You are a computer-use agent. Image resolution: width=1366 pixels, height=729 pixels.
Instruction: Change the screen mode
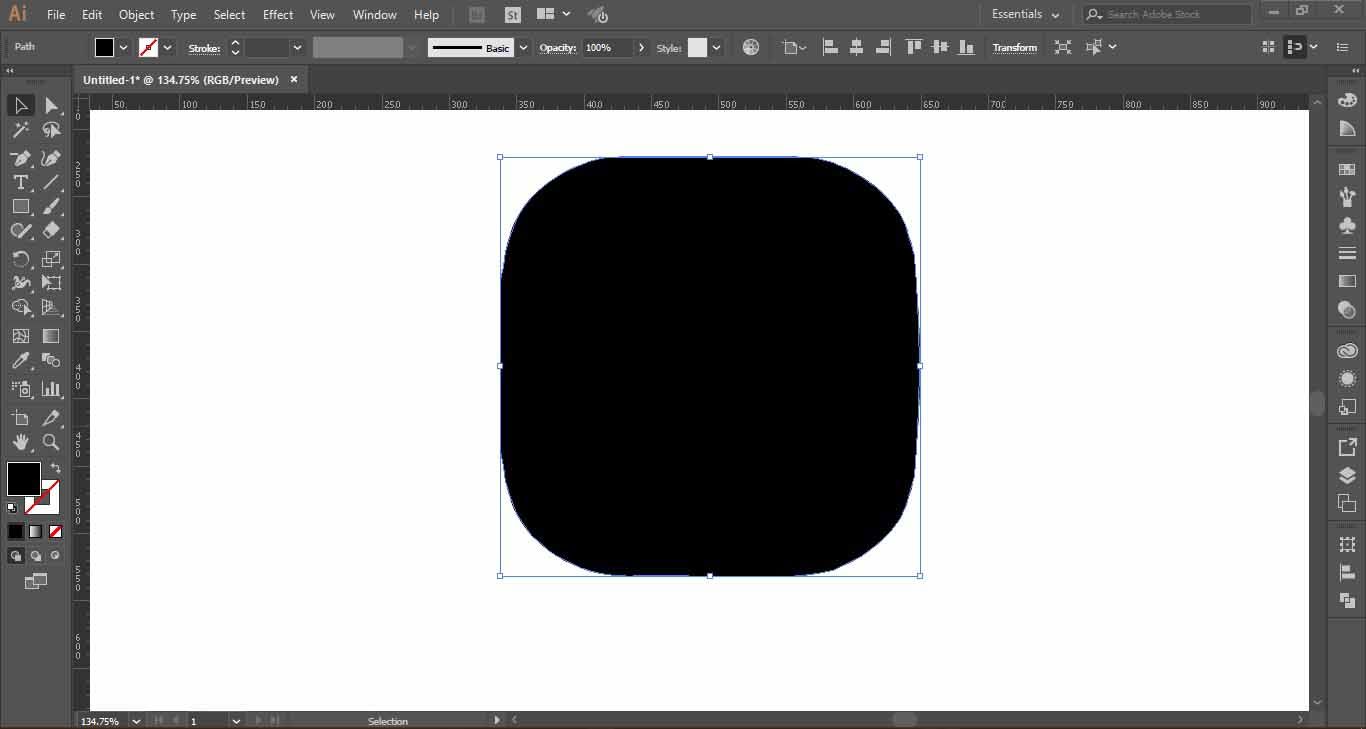(x=36, y=581)
